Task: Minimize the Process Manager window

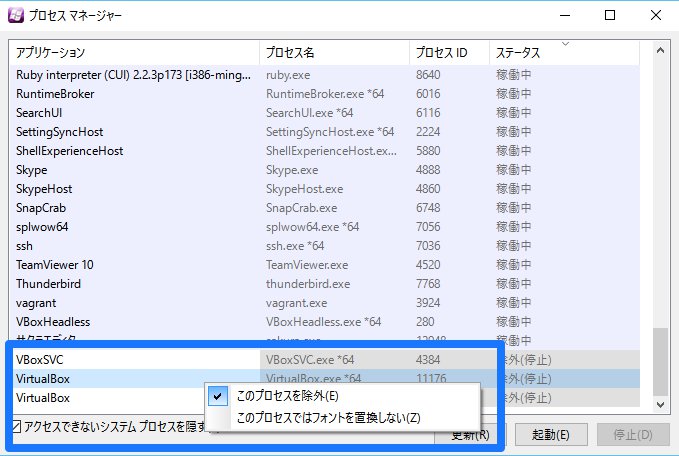Action: pyautogui.click(x=565, y=16)
